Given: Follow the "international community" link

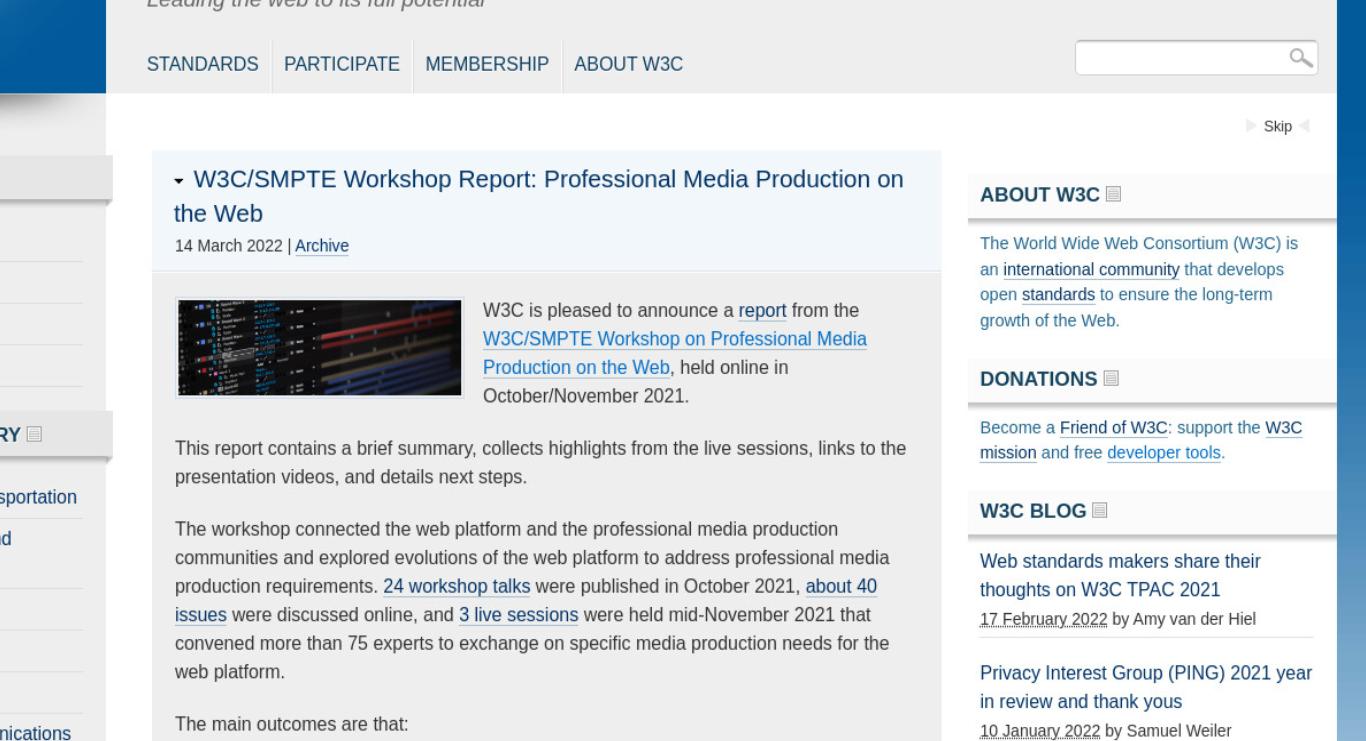Looking at the screenshot, I should point(1092,270).
